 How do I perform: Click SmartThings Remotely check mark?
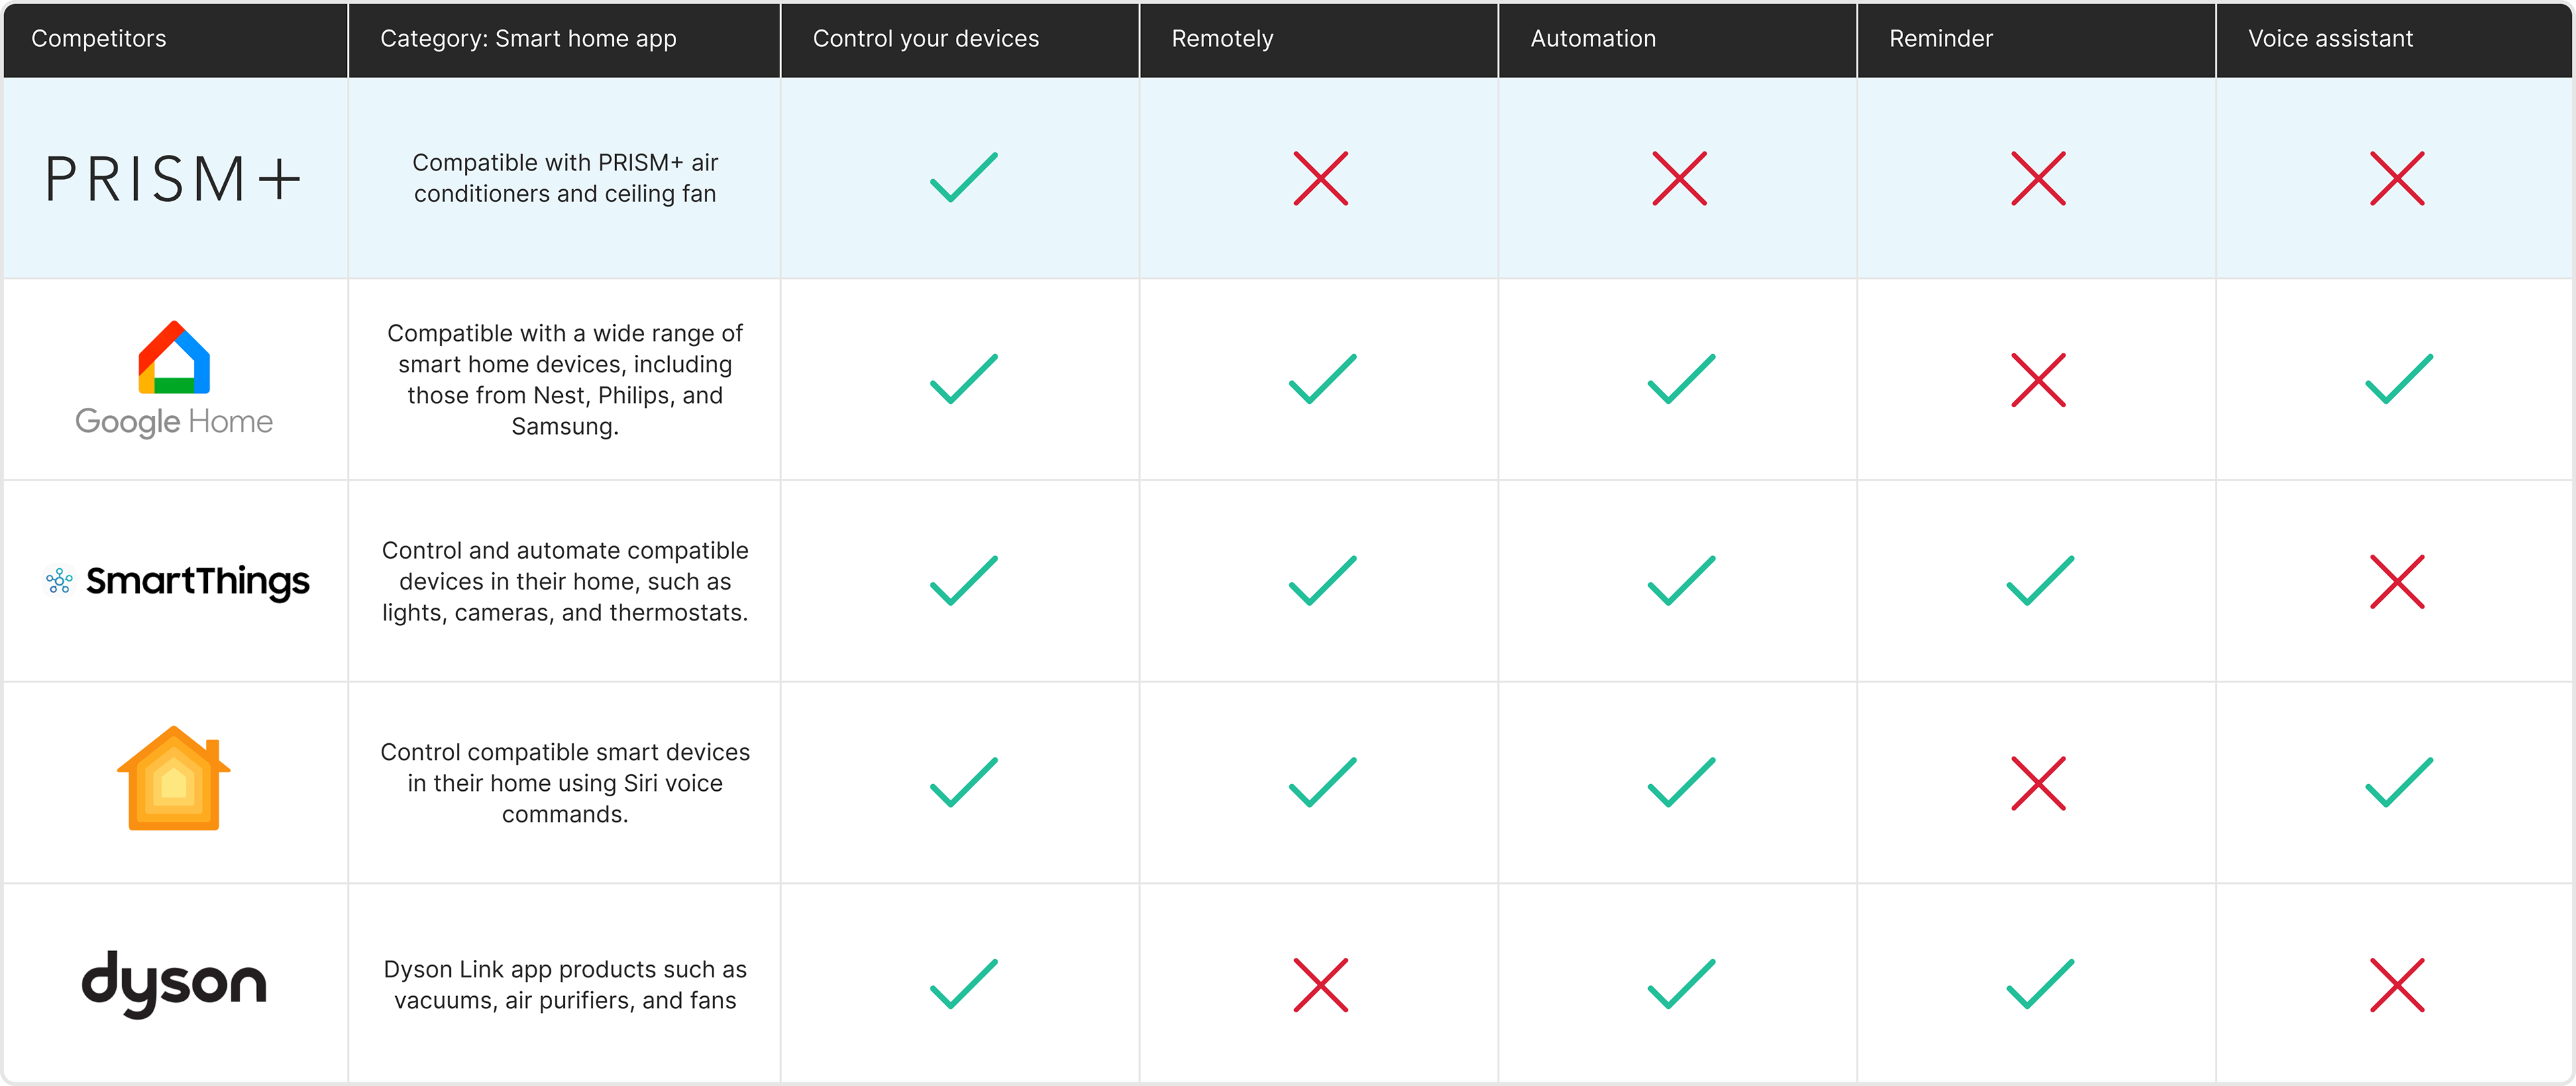(1323, 581)
